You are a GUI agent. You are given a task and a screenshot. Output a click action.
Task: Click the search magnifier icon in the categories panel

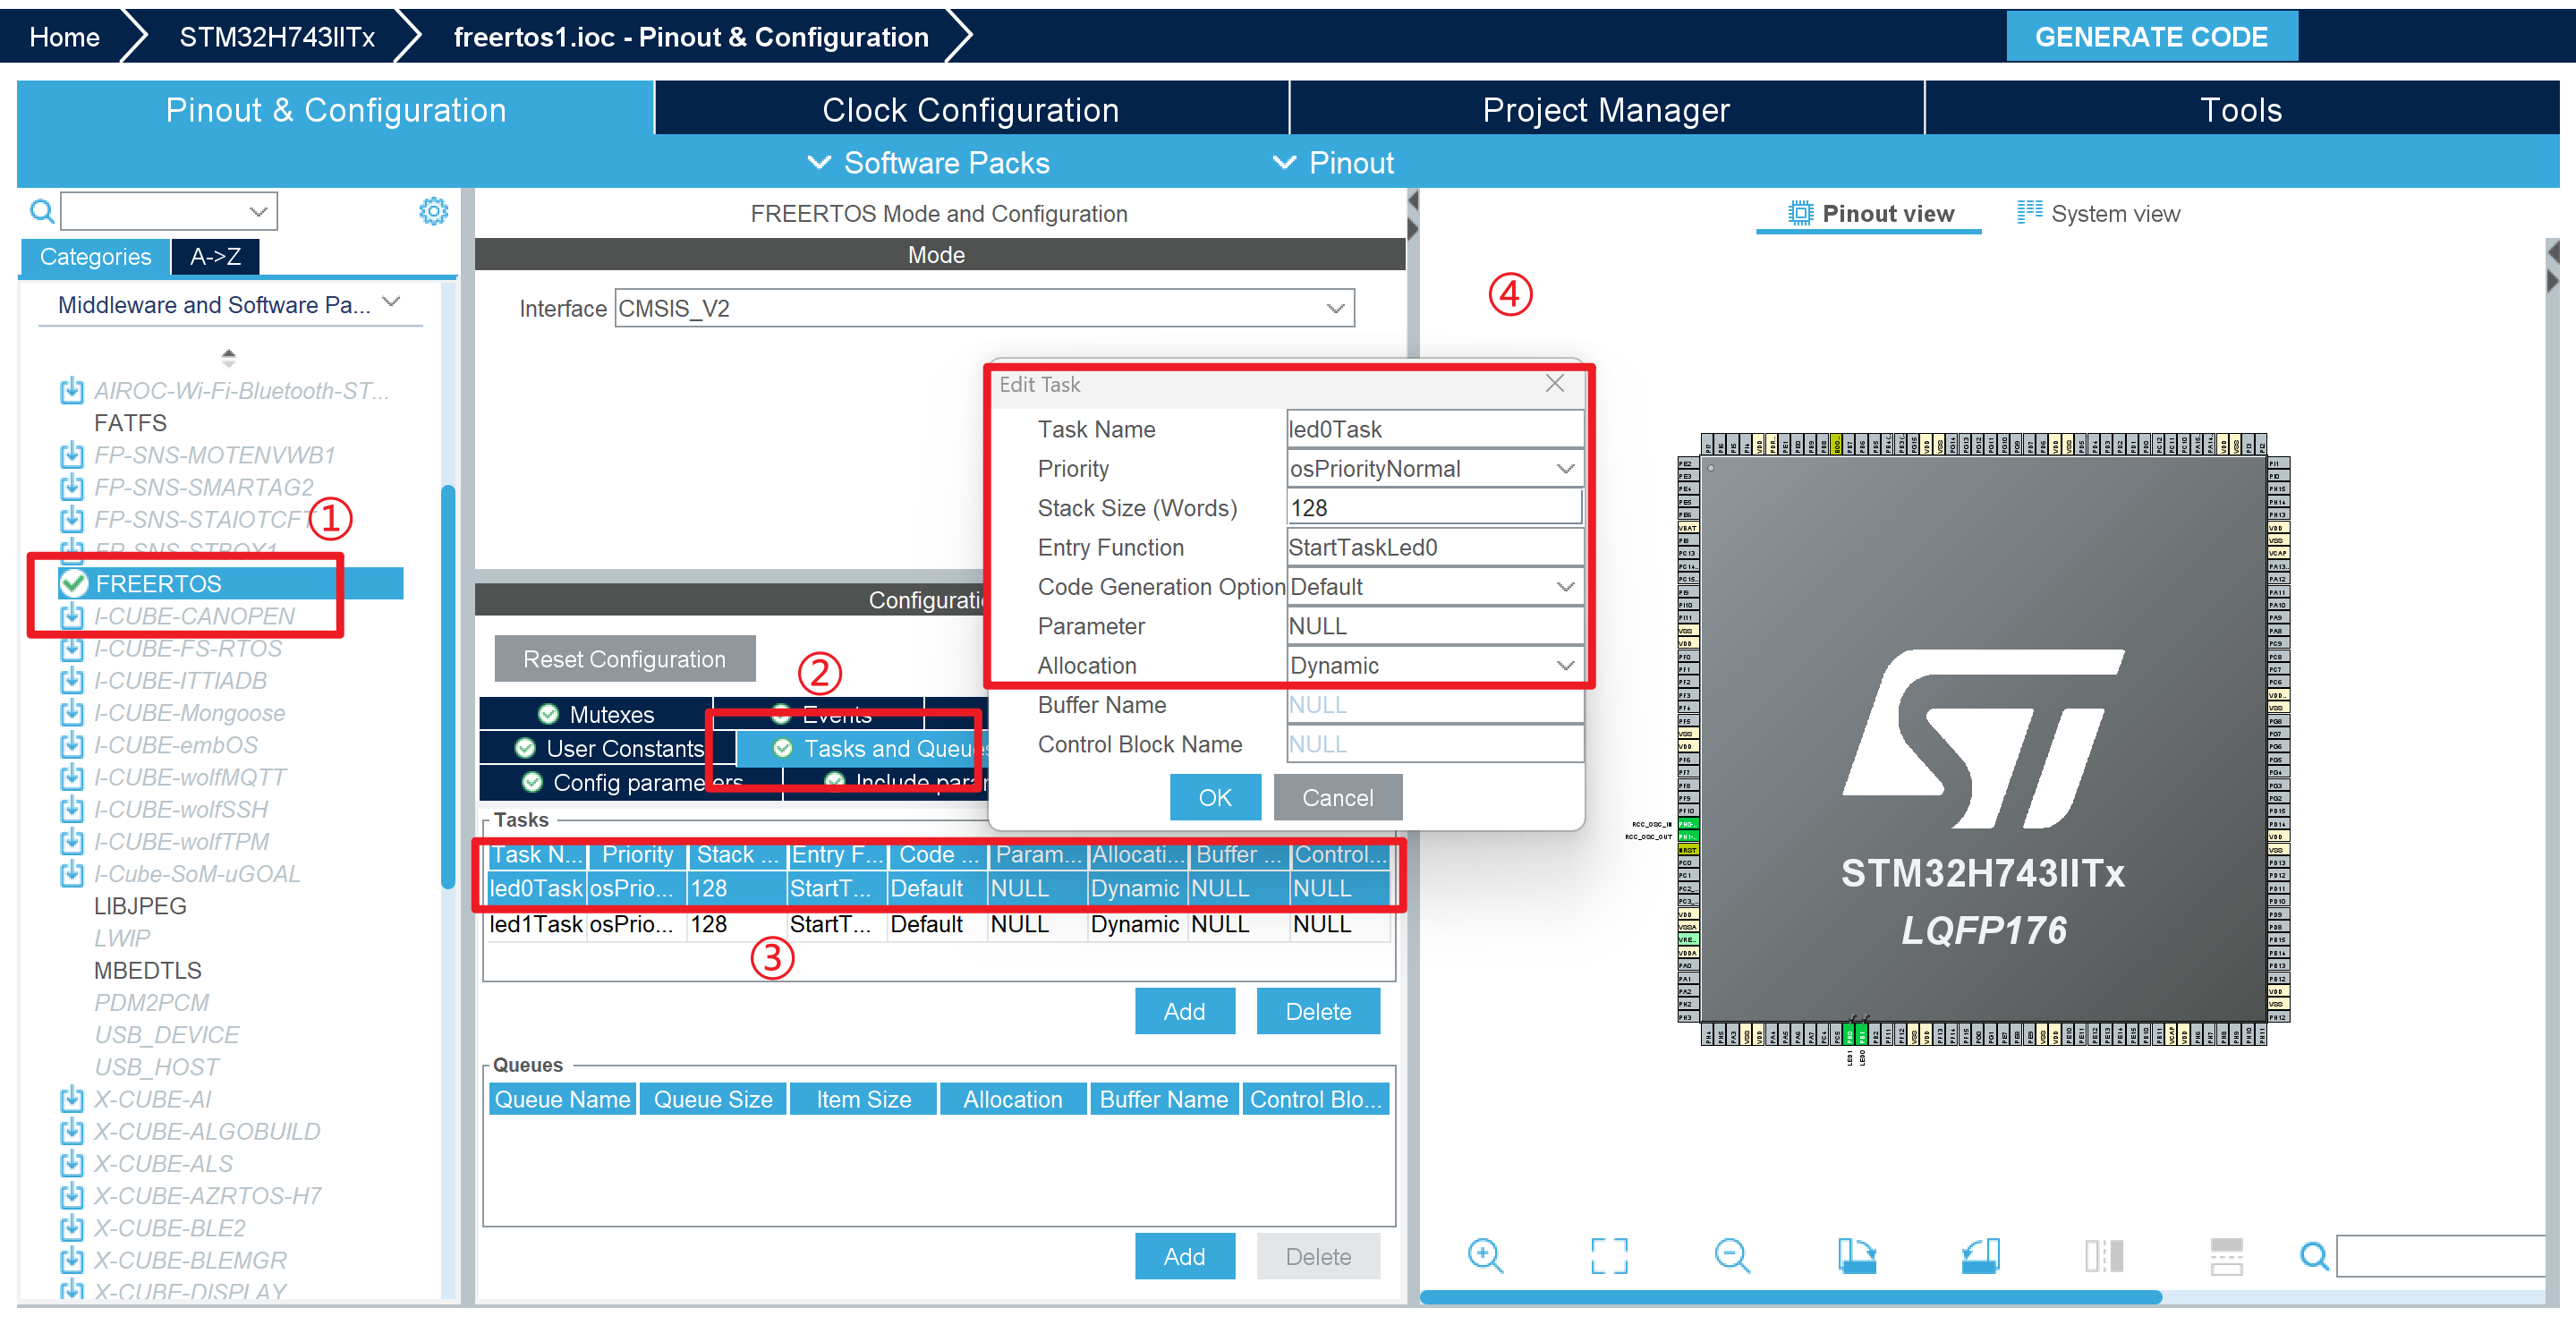click(x=41, y=212)
